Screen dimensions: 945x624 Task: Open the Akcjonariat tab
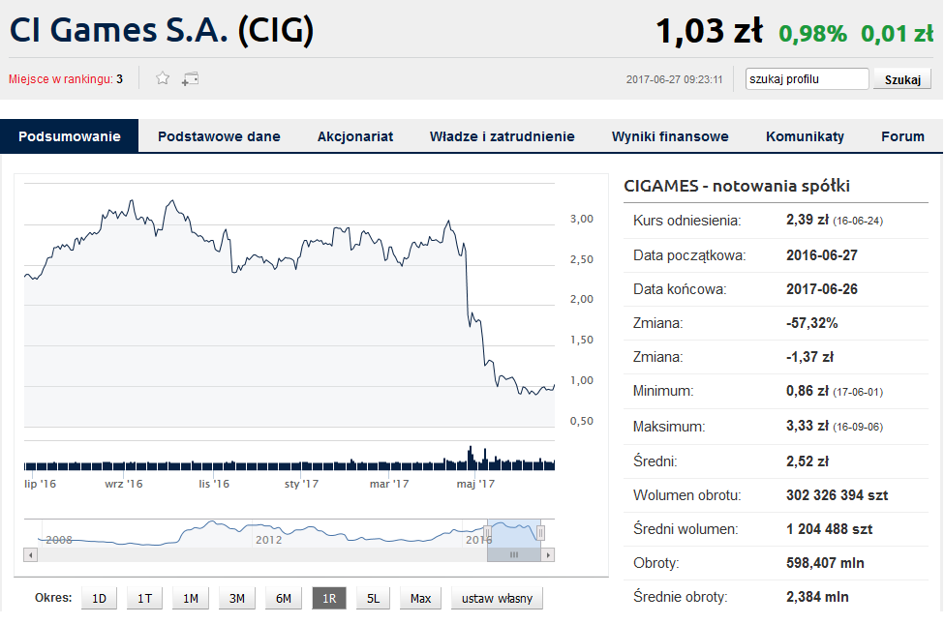point(355,136)
